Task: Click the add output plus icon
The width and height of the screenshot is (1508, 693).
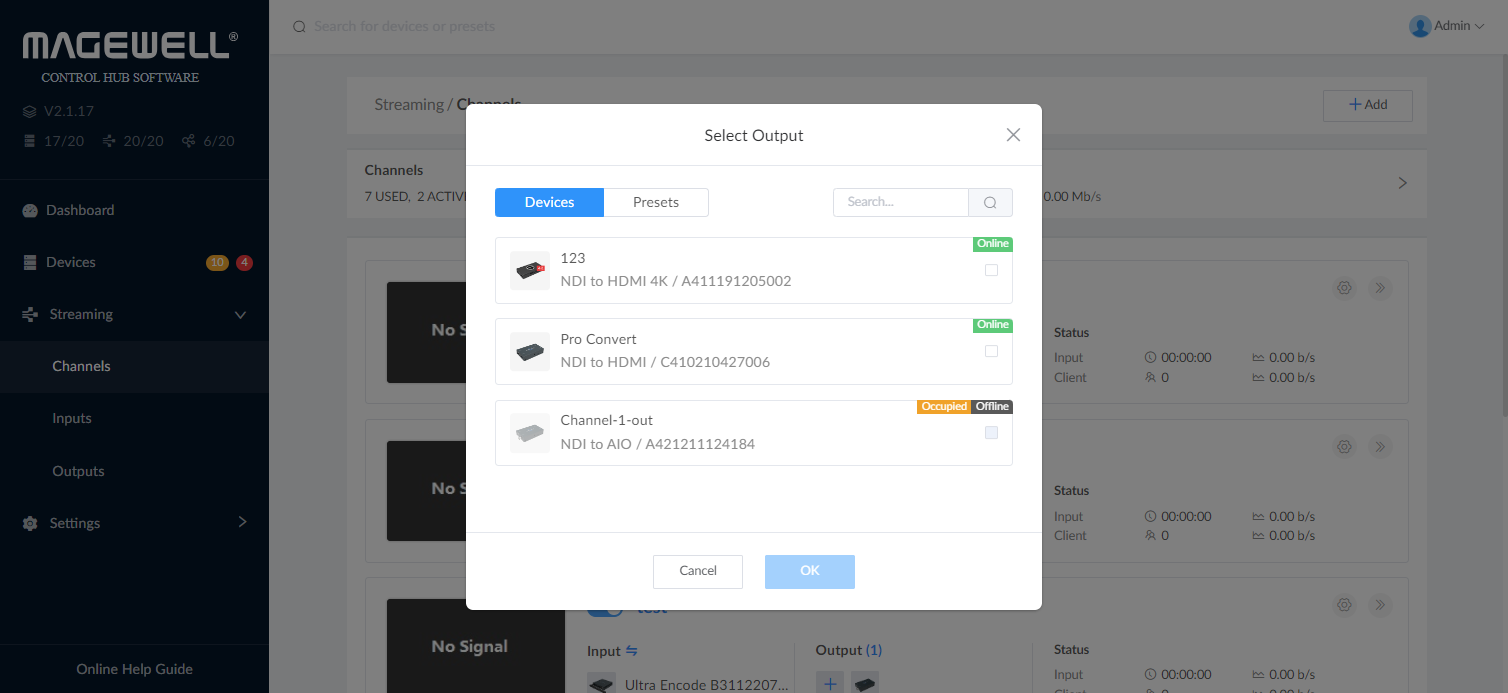Action: (x=829, y=684)
